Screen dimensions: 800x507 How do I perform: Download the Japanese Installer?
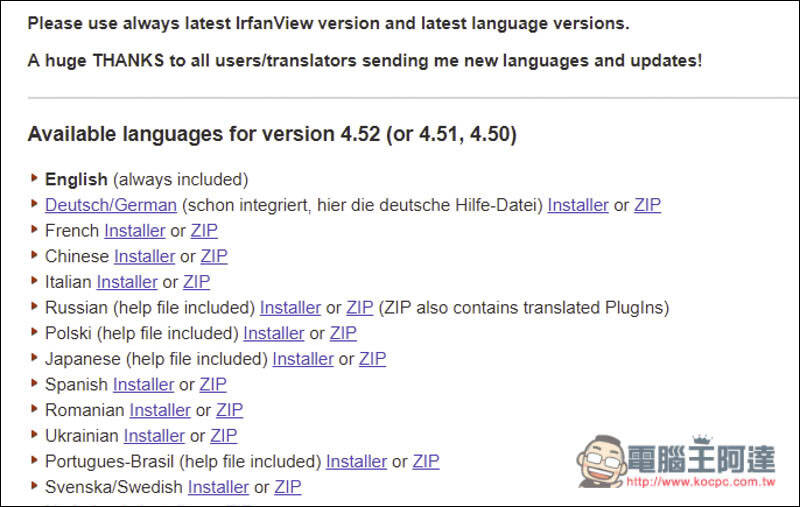(x=303, y=359)
